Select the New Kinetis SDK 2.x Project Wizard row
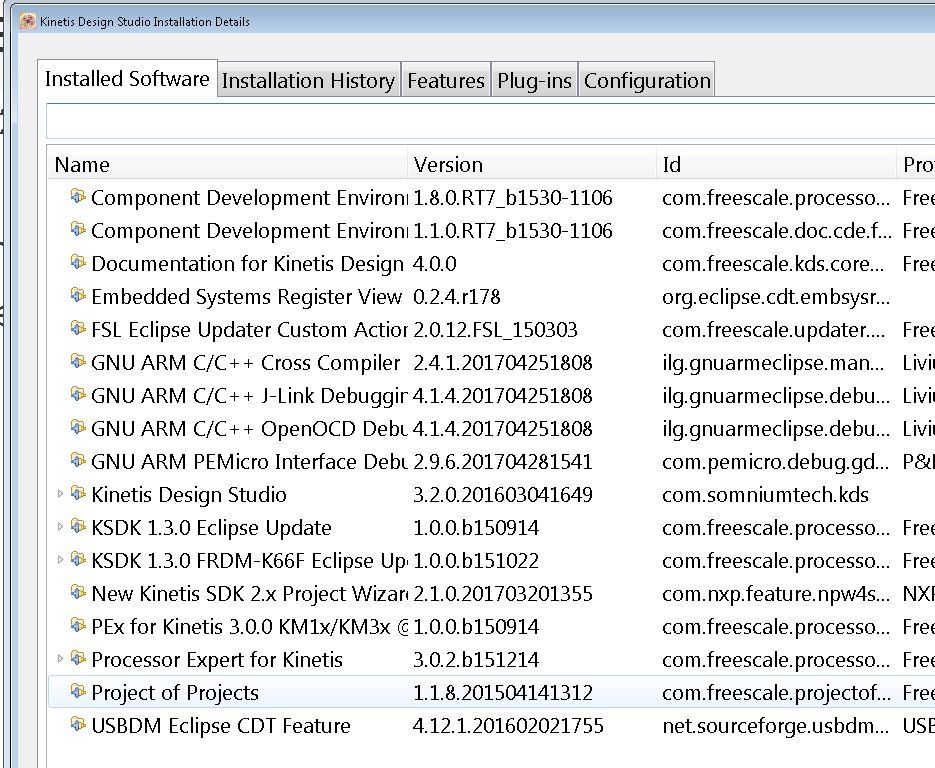The image size is (935, 768). click(490, 594)
